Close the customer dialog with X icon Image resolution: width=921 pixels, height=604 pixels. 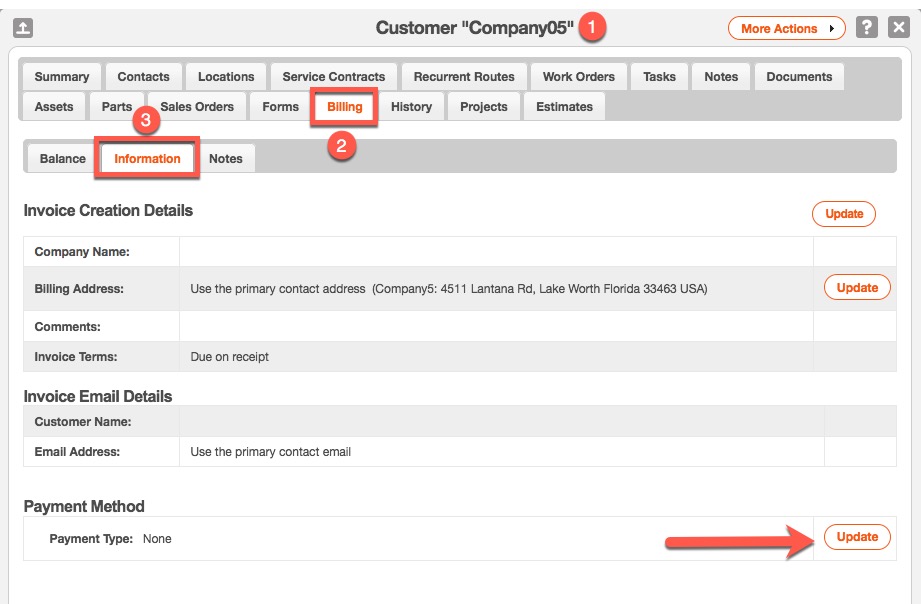click(898, 28)
